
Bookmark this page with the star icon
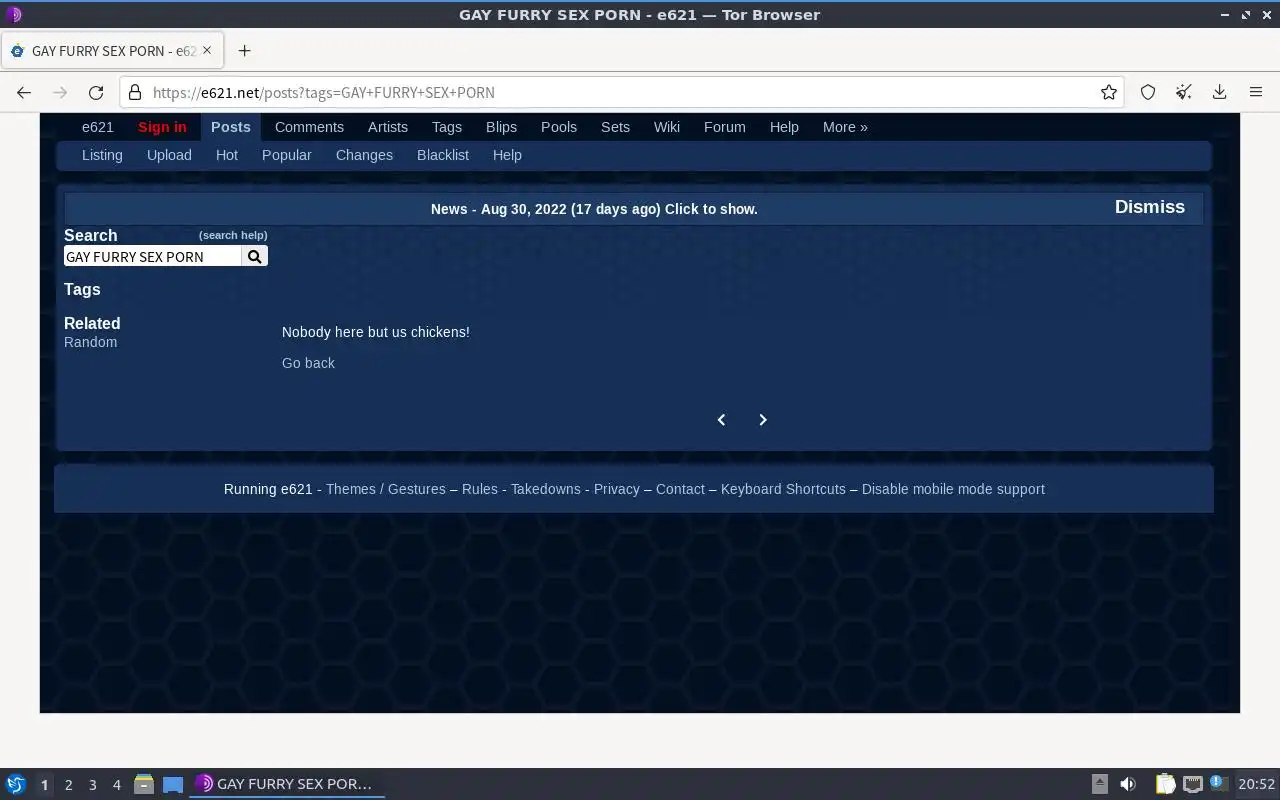1109,92
